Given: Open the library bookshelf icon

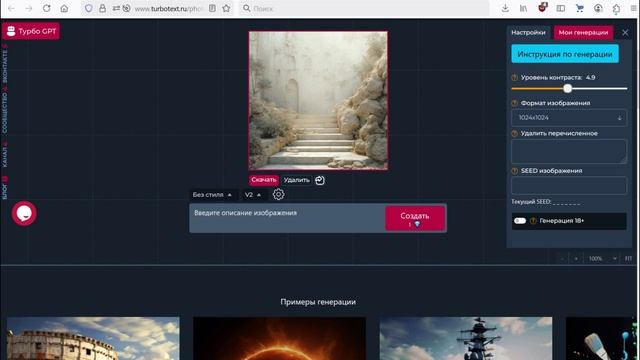Looking at the screenshot, I should [x=523, y=8].
